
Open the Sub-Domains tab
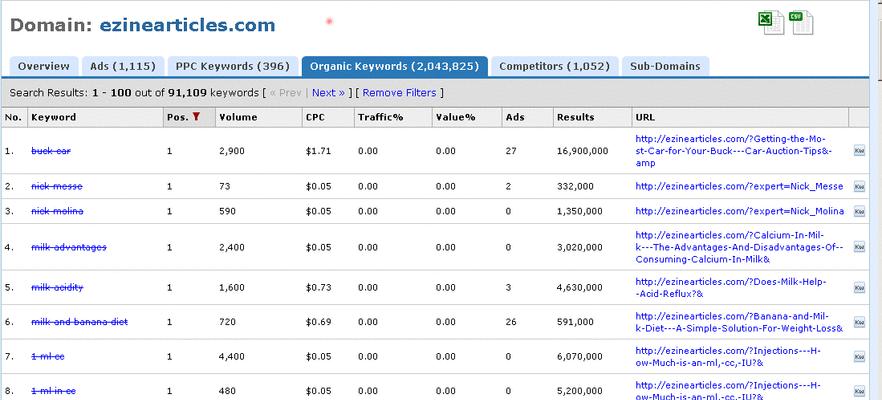pyautogui.click(x=665, y=66)
